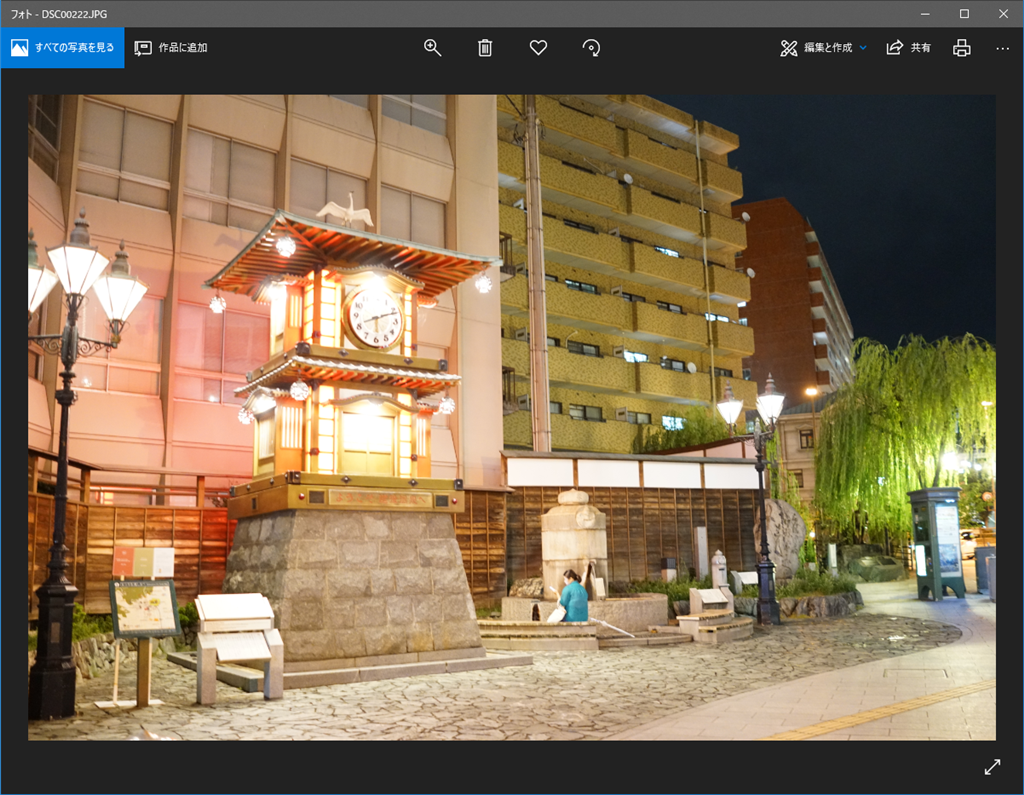Share the photo via the 共有 arrow icon
Viewport: 1024px width, 795px height.
tap(893, 47)
